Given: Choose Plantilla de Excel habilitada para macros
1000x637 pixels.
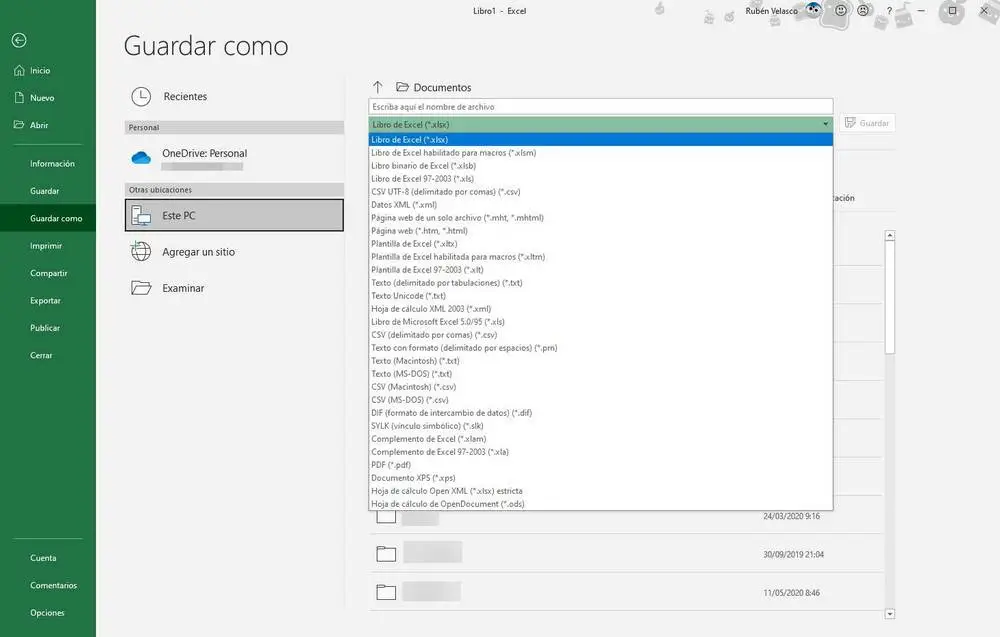Looking at the screenshot, I should pos(601,257).
